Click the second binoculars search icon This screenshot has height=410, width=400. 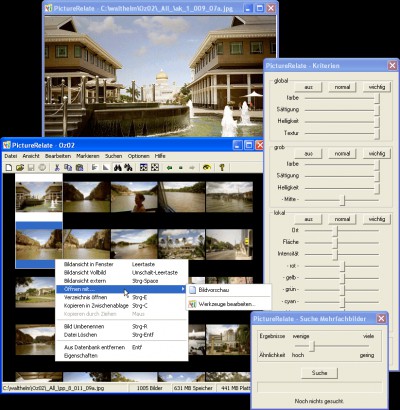coord(128,167)
